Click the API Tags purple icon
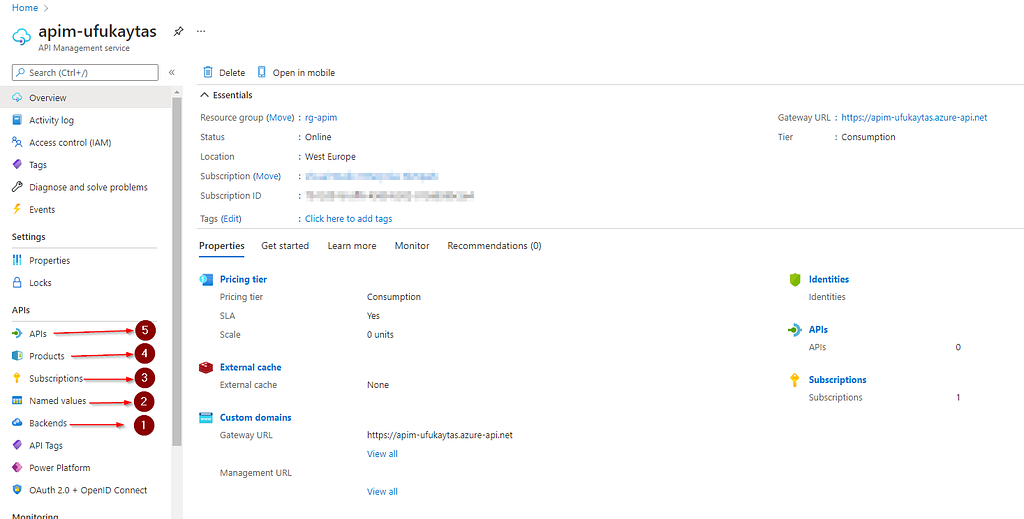Screen dimensions: 1024x519 point(18,445)
